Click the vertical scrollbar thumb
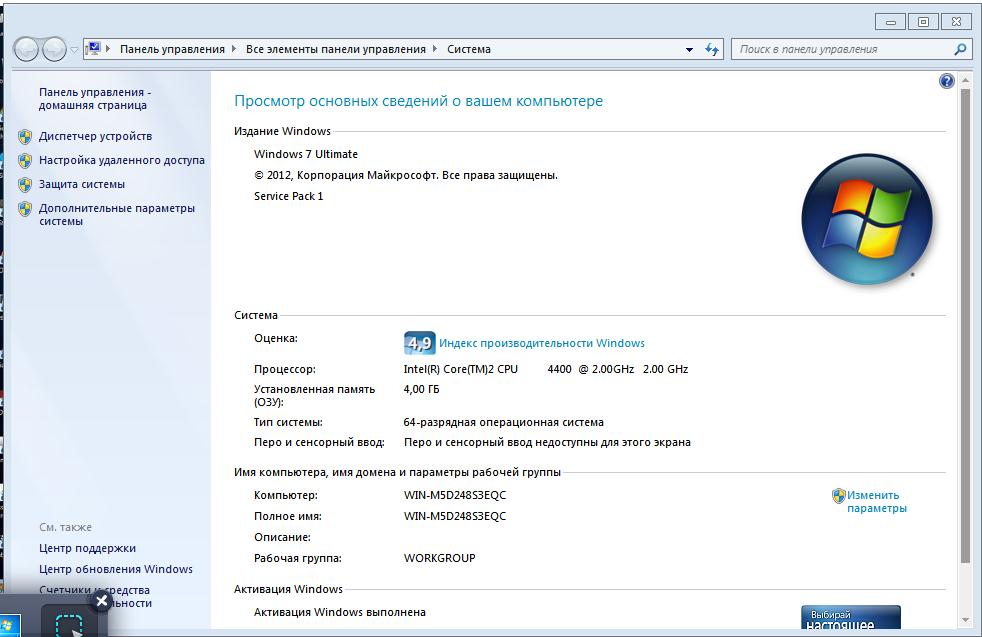Viewport: 982px width, 637px height. point(965,326)
